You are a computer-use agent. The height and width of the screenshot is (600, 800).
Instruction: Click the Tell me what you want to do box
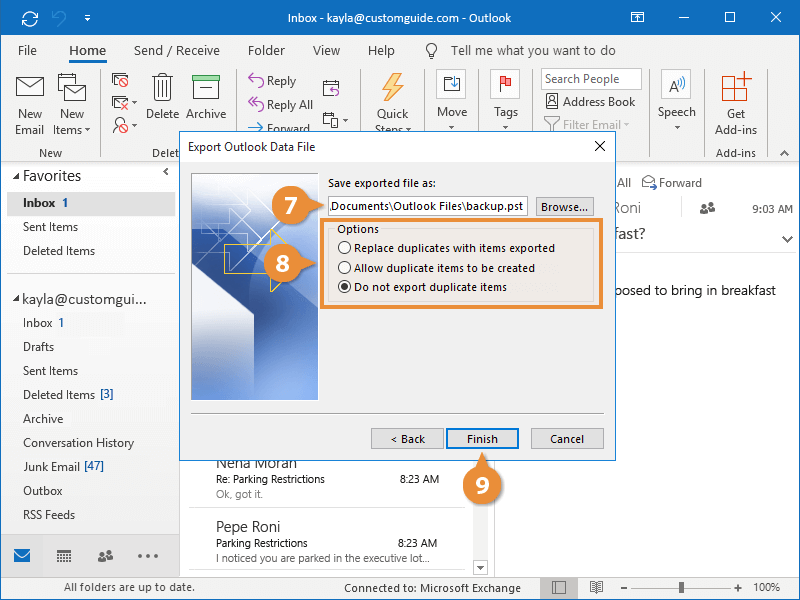(x=533, y=51)
